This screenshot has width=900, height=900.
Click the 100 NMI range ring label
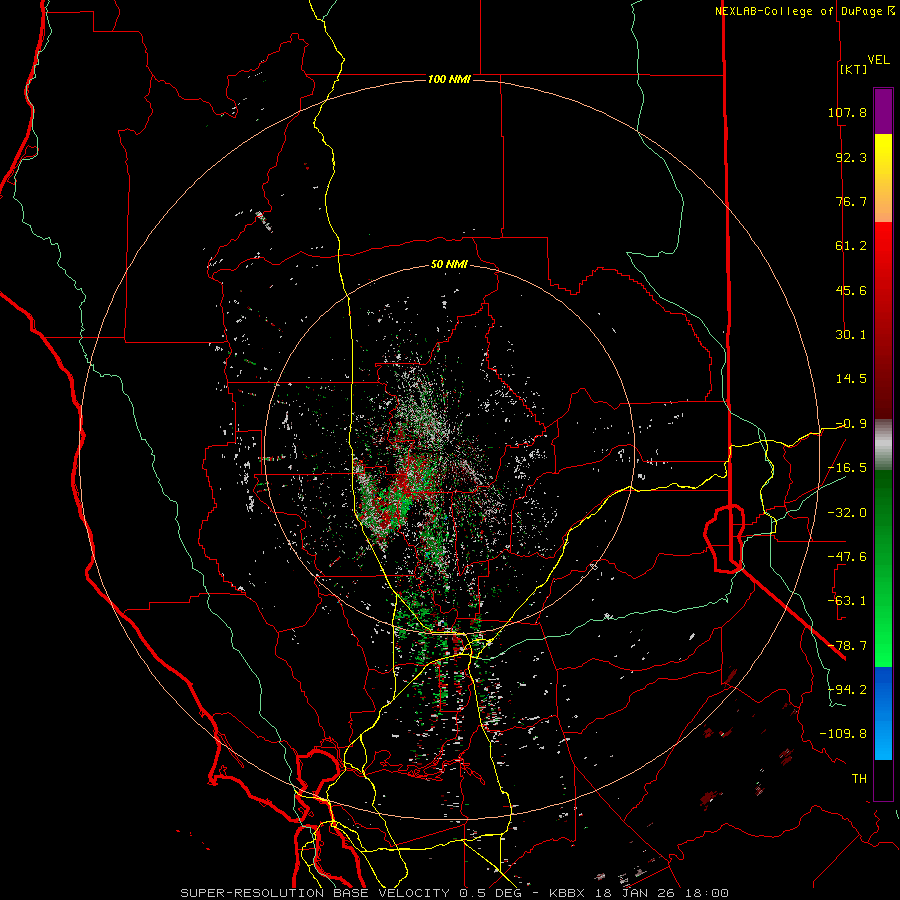click(449, 79)
